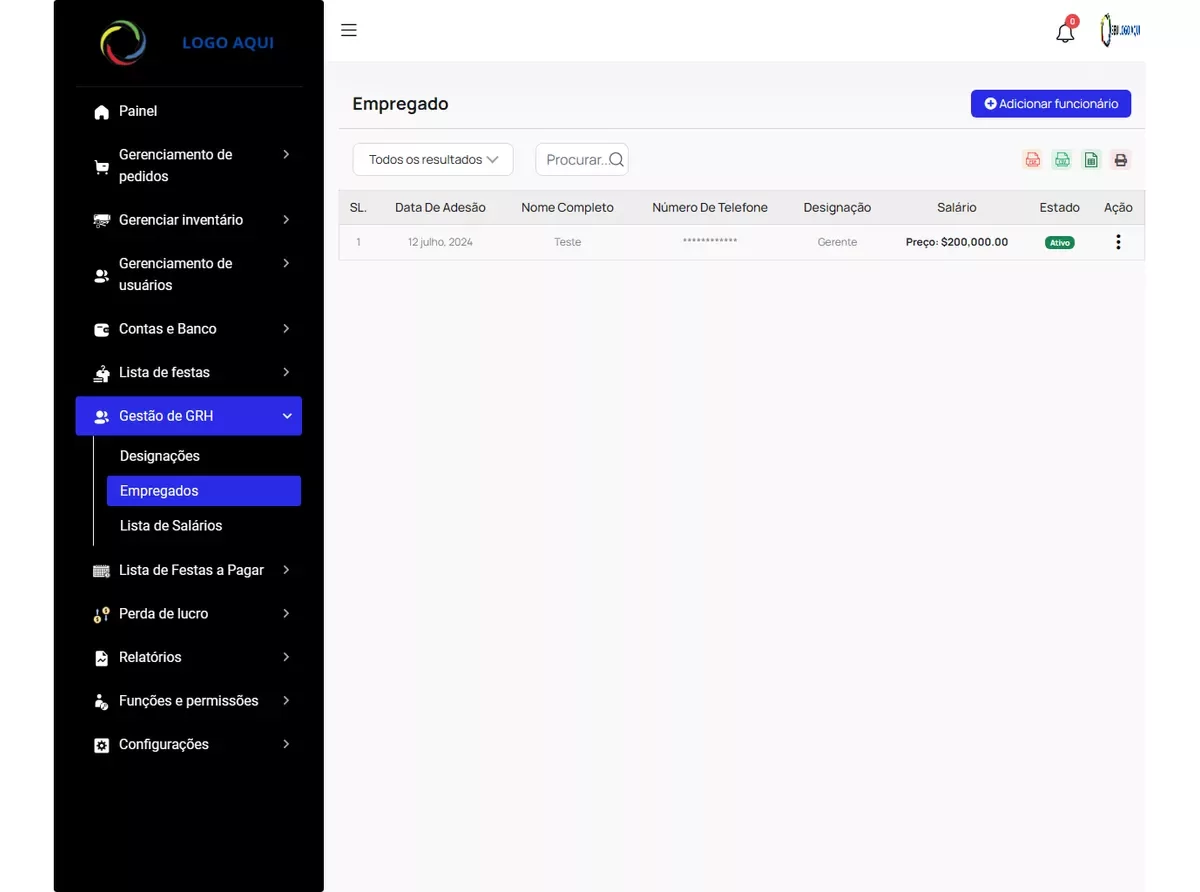
Task: Open the three-dot action menu for Teste
Action: [1118, 242]
